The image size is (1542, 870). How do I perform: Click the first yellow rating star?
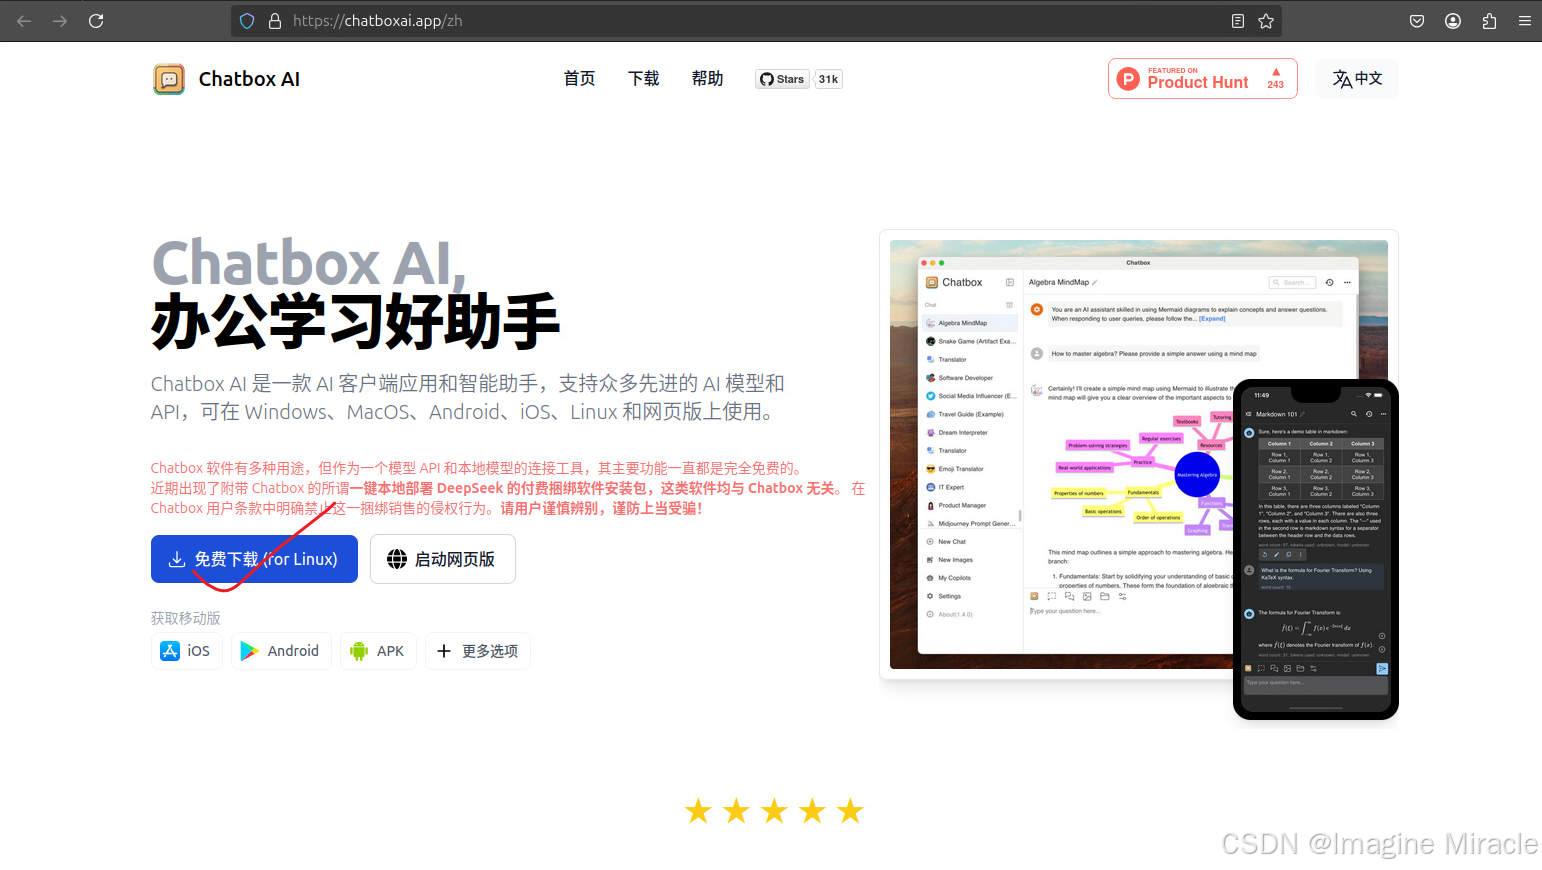(x=698, y=811)
